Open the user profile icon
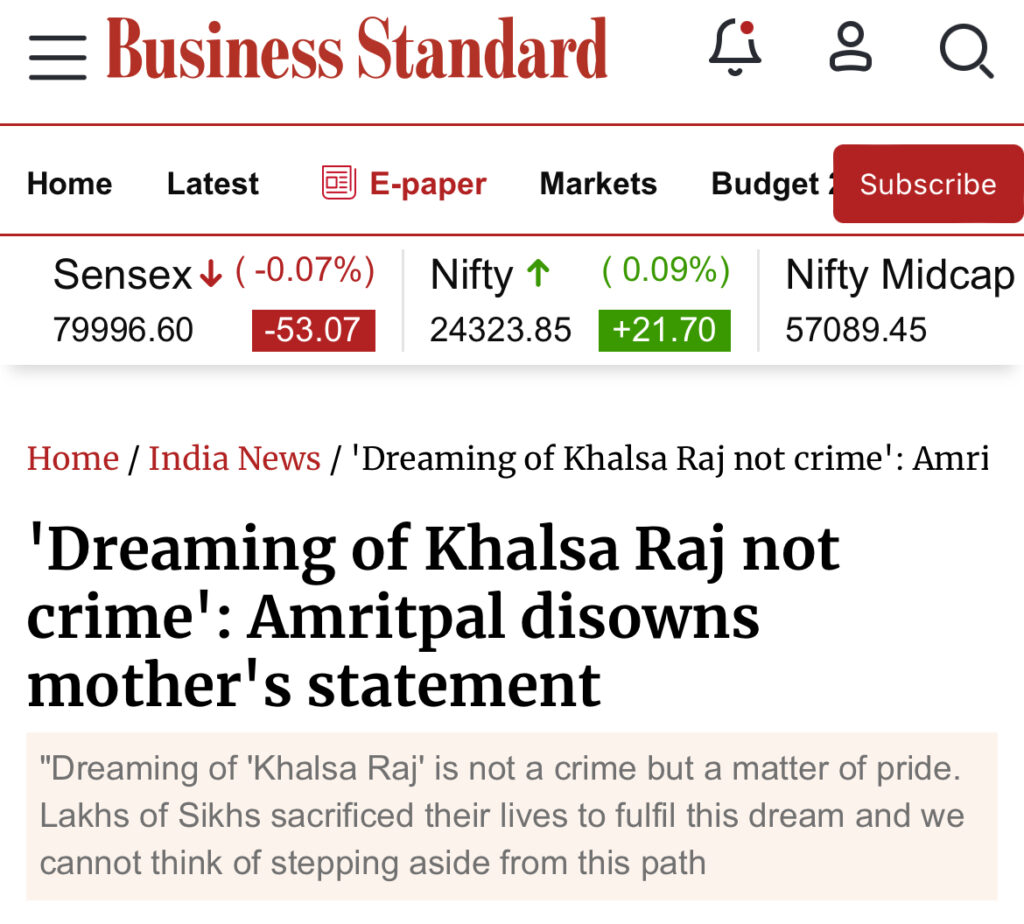1024x924 pixels. coord(850,46)
